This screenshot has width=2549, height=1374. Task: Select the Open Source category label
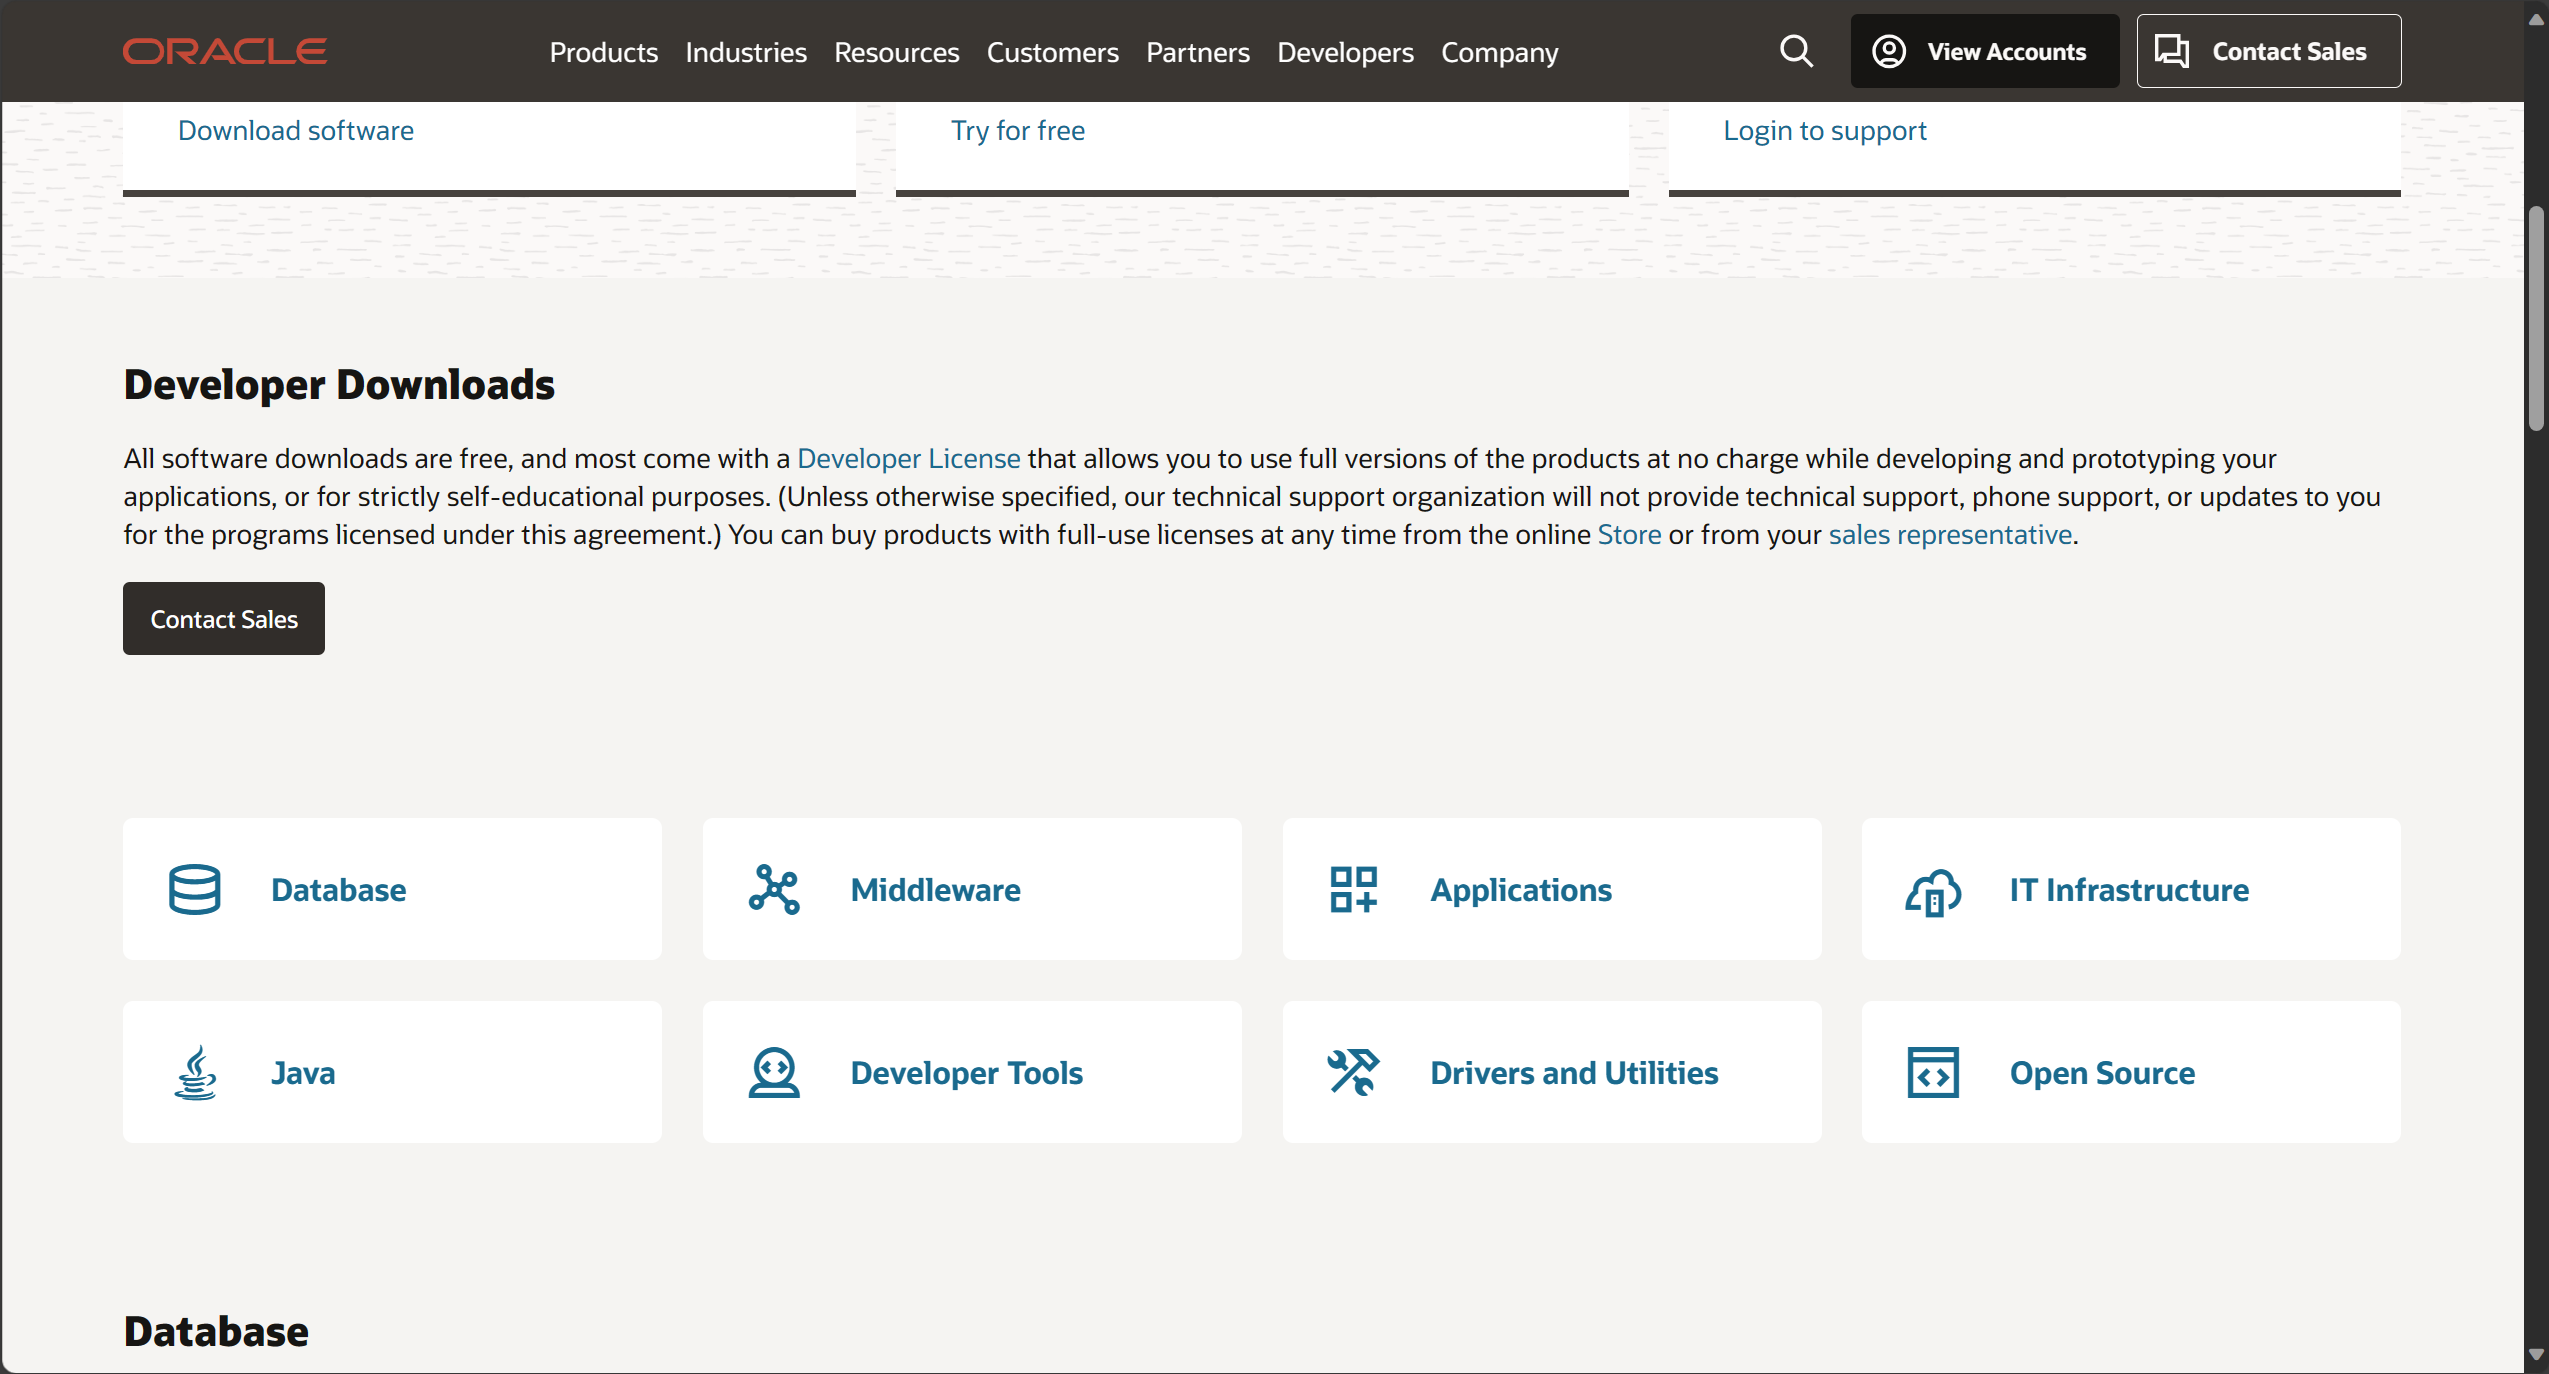click(x=2102, y=1073)
